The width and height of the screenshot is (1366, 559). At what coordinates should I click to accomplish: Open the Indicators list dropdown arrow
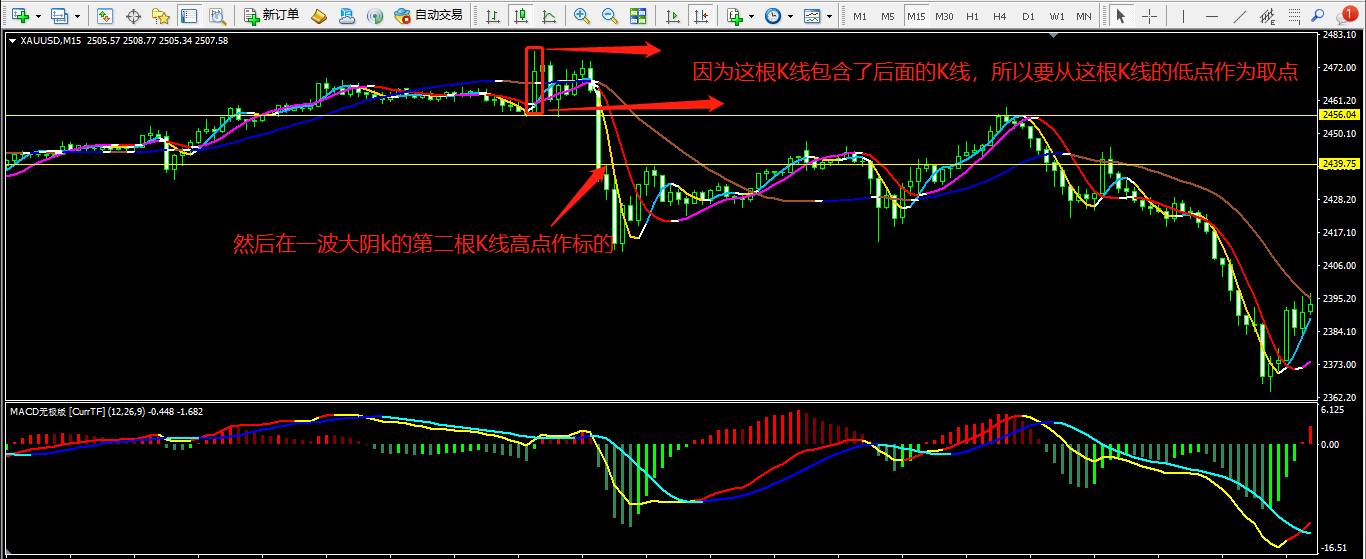[x=752, y=16]
